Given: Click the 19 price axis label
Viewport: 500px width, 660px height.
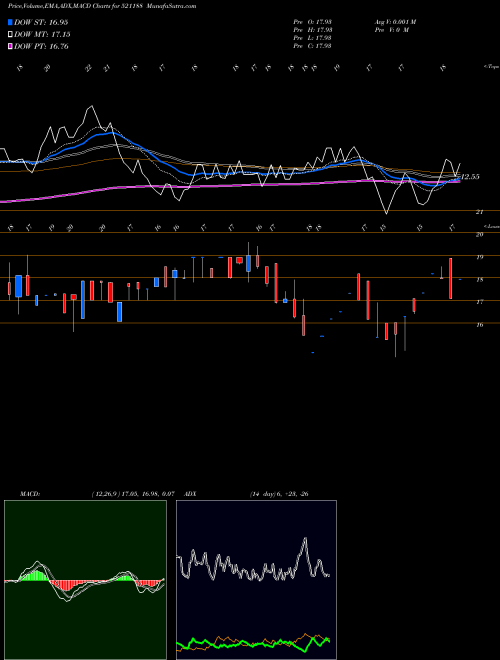Looking at the screenshot, I should 479,257.
